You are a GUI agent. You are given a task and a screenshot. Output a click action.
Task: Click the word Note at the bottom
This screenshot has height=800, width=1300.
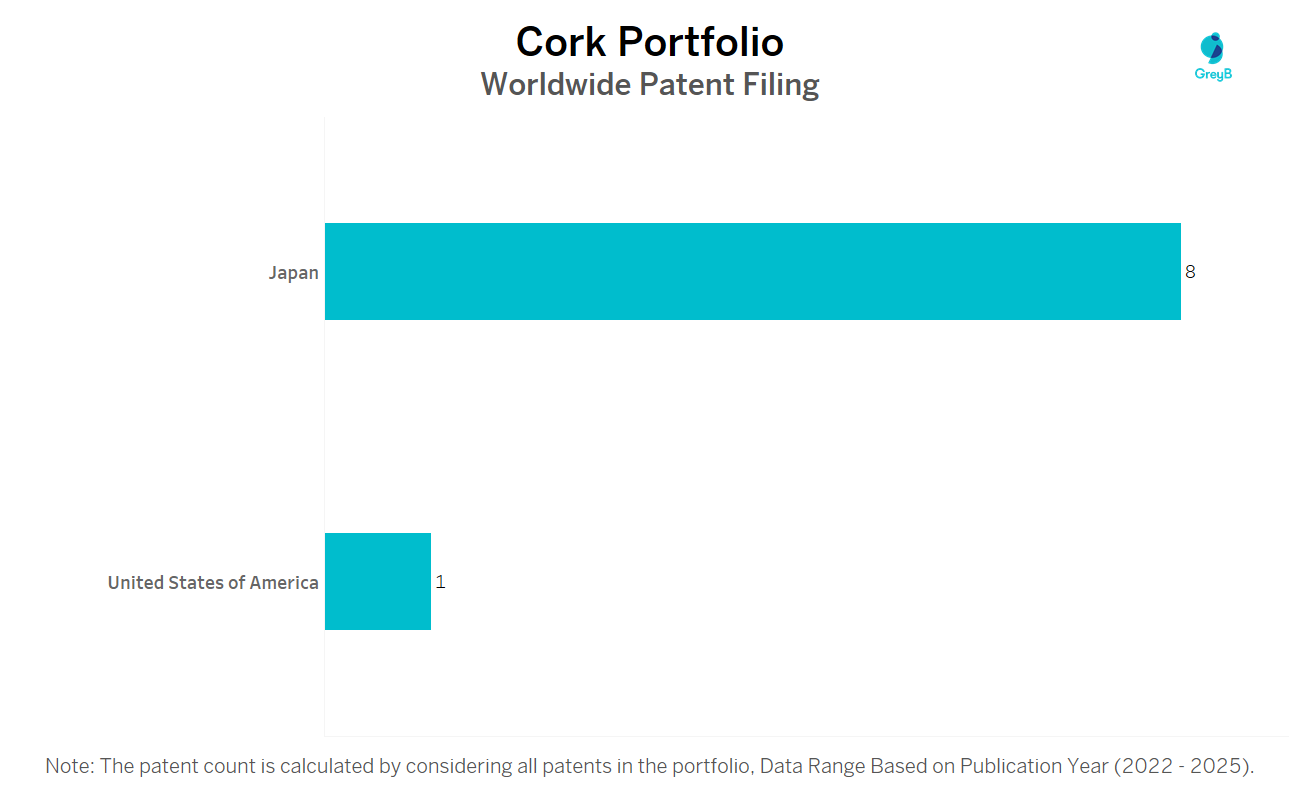pyautogui.click(x=68, y=766)
